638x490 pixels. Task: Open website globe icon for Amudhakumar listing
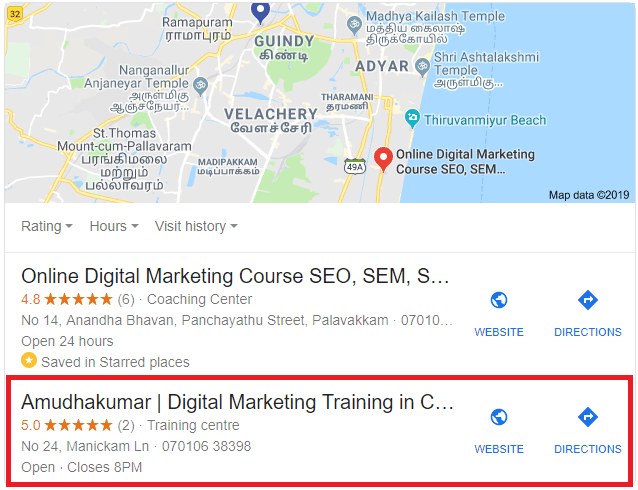click(x=499, y=417)
